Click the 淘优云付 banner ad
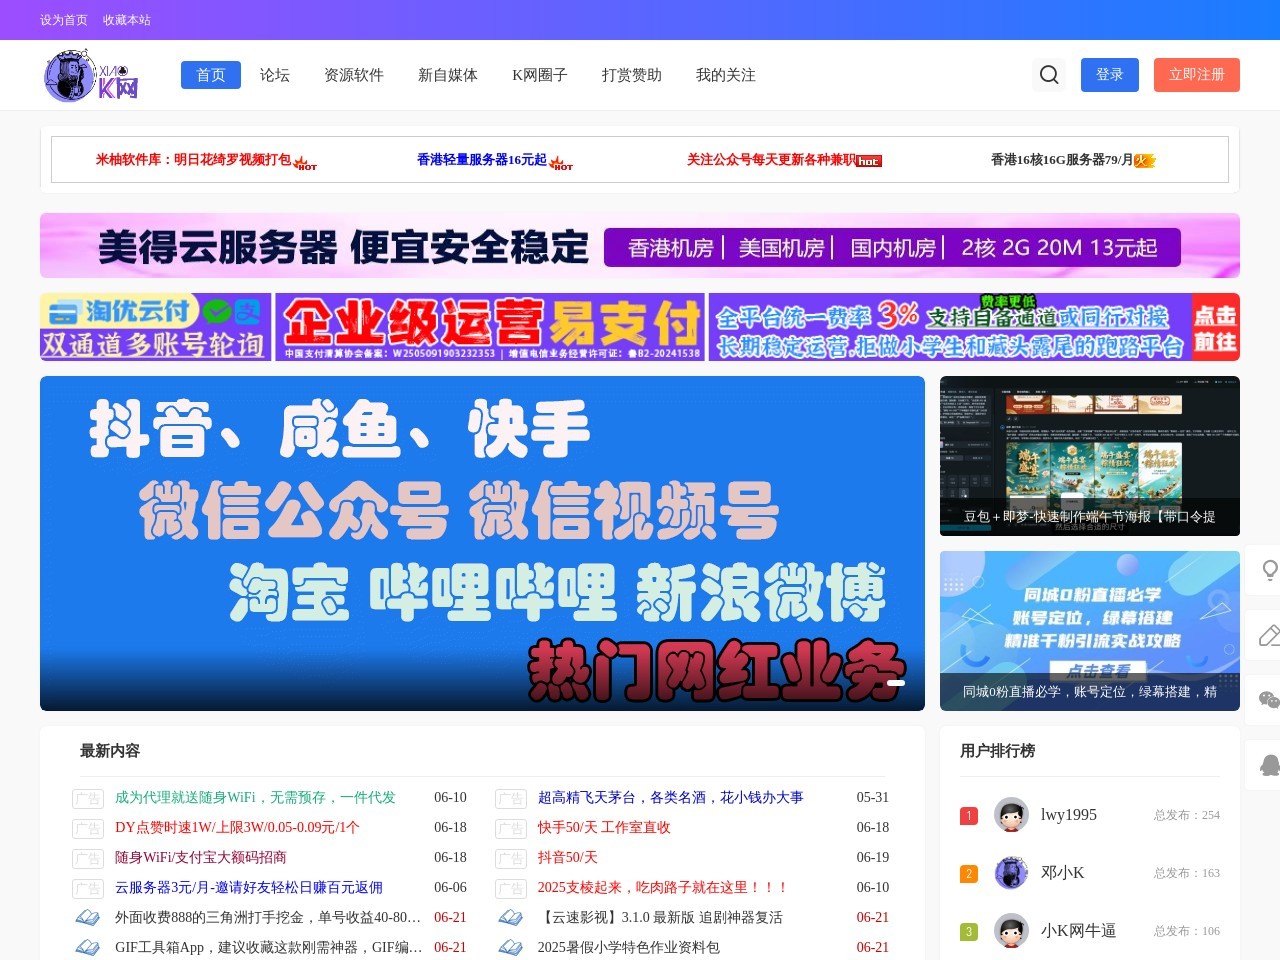The width and height of the screenshot is (1280, 960). click(x=155, y=327)
